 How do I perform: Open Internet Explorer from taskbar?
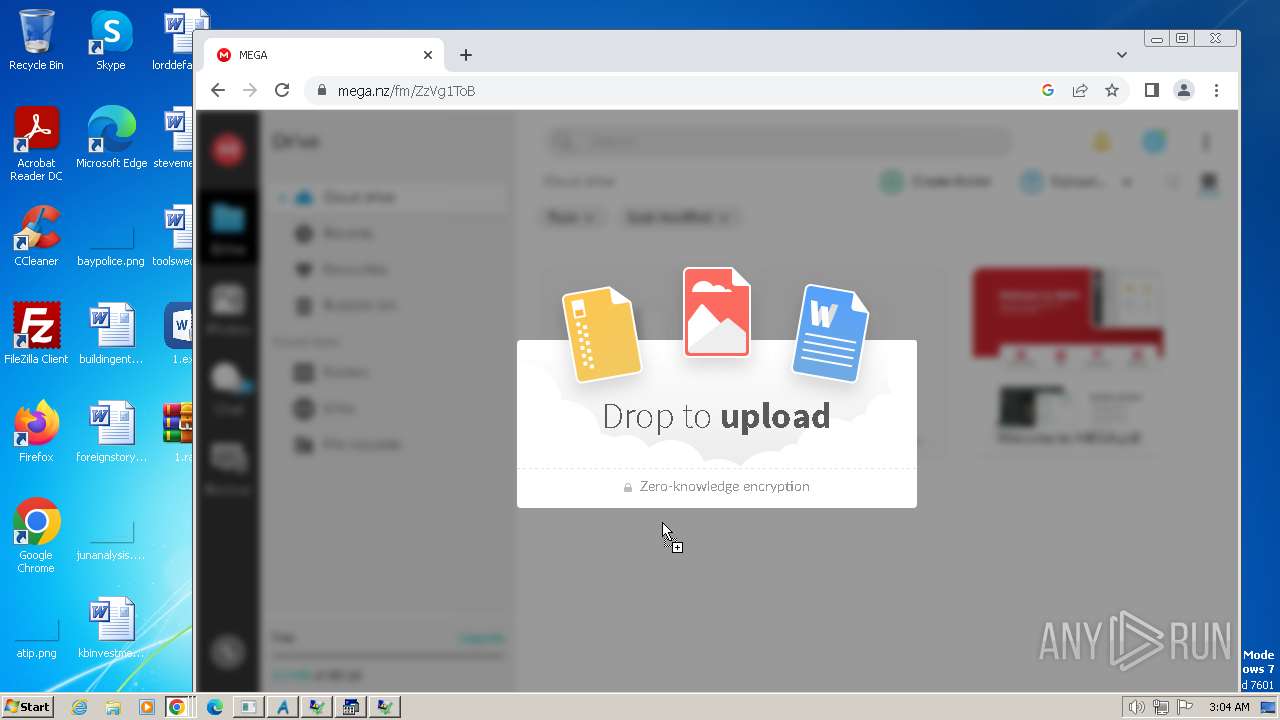pyautogui.click(x=80, y=707)
